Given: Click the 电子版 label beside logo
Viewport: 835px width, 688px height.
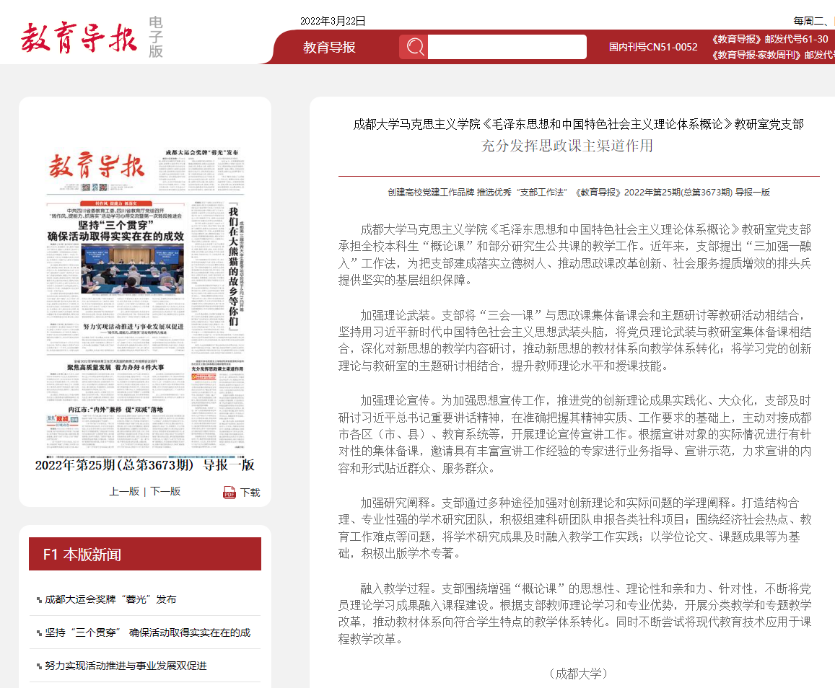Looking at the screenshot, I should point(155,37).
